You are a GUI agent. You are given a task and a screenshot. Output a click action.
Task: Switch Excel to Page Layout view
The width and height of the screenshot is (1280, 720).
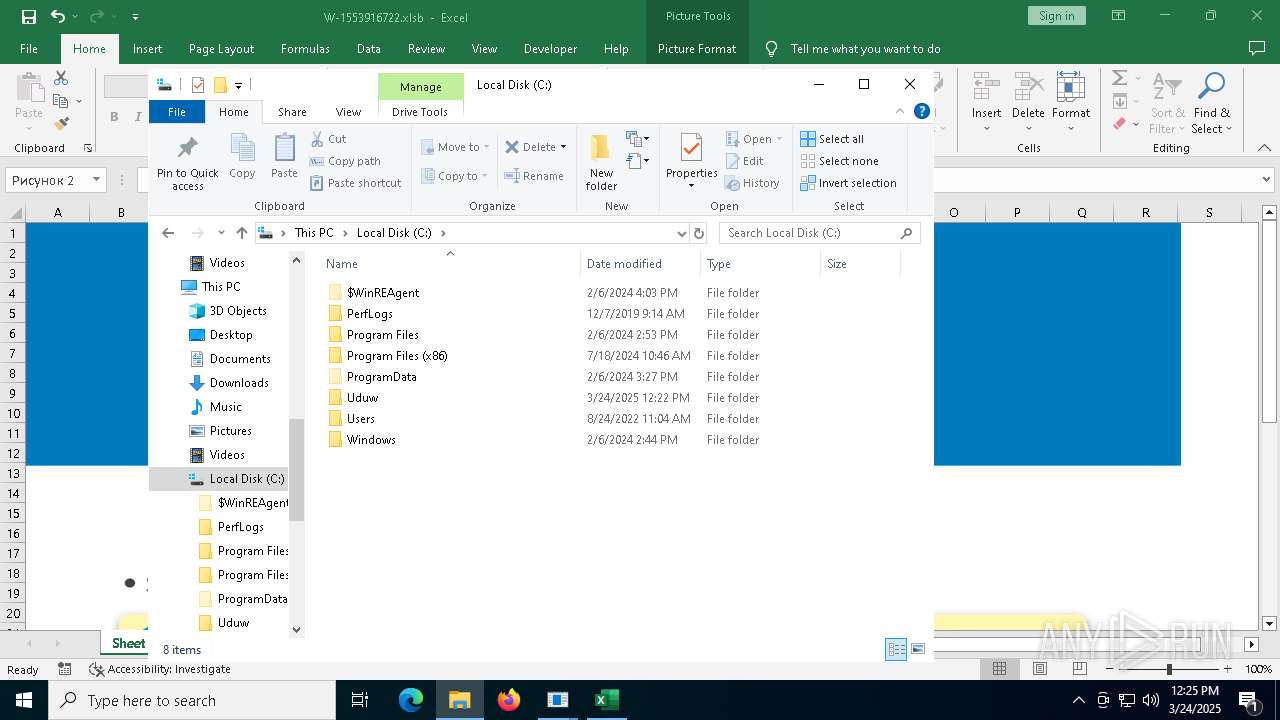pos(1040,669)
